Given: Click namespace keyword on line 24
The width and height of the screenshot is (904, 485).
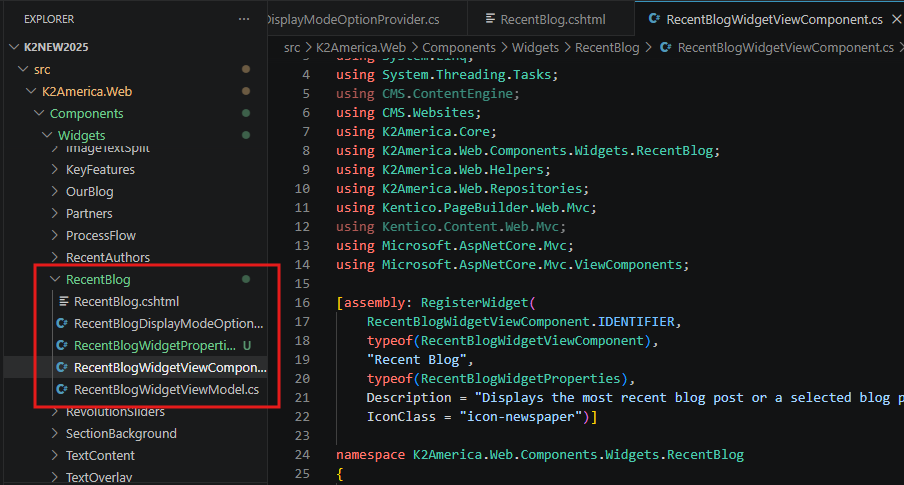Looking at the screenshot, I should point(370,455).
